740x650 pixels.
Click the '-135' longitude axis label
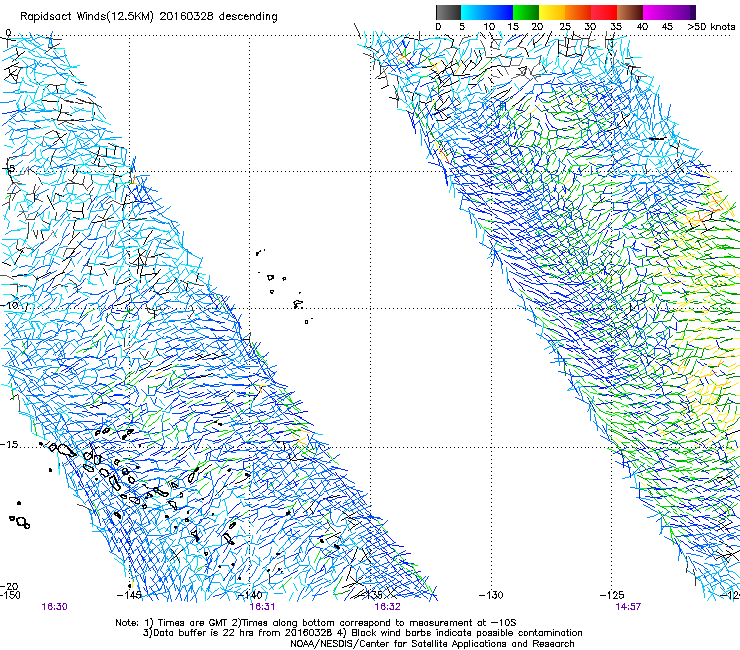(x=370, y=595)
